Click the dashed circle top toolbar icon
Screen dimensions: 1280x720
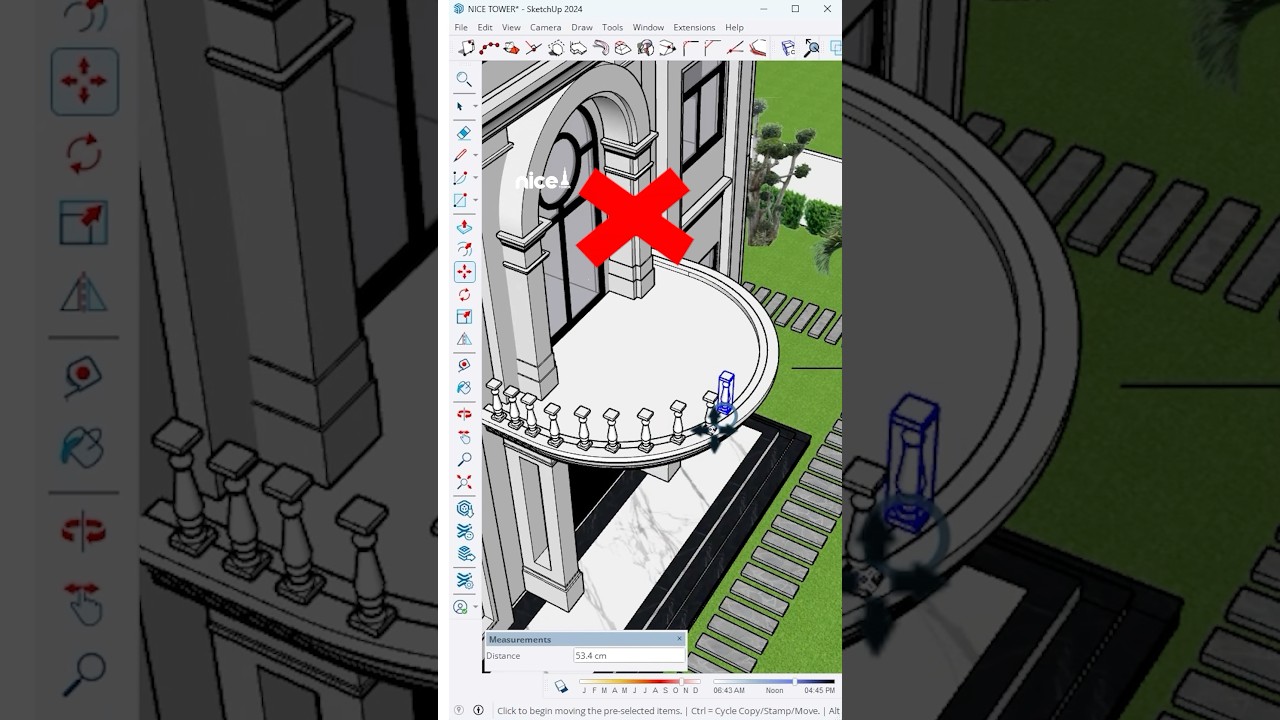point(556,48)
